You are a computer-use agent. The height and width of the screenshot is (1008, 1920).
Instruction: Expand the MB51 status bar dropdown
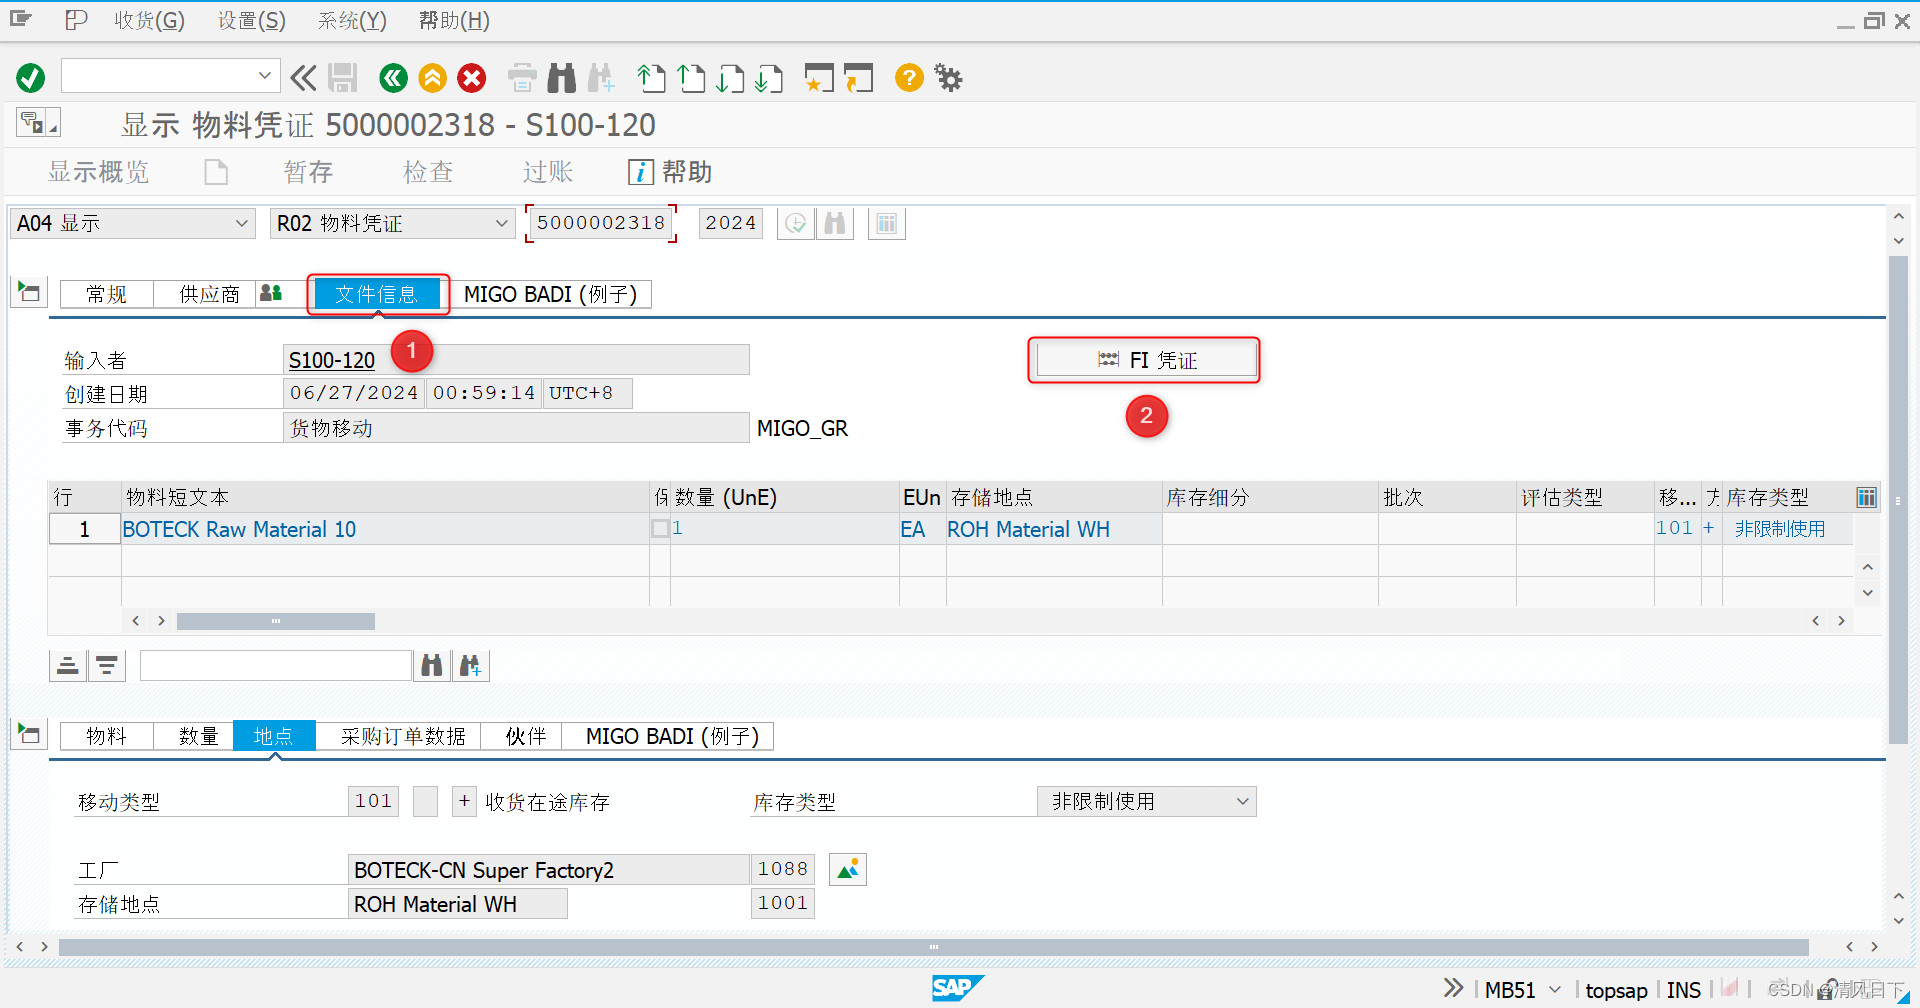coord(1554,989)
